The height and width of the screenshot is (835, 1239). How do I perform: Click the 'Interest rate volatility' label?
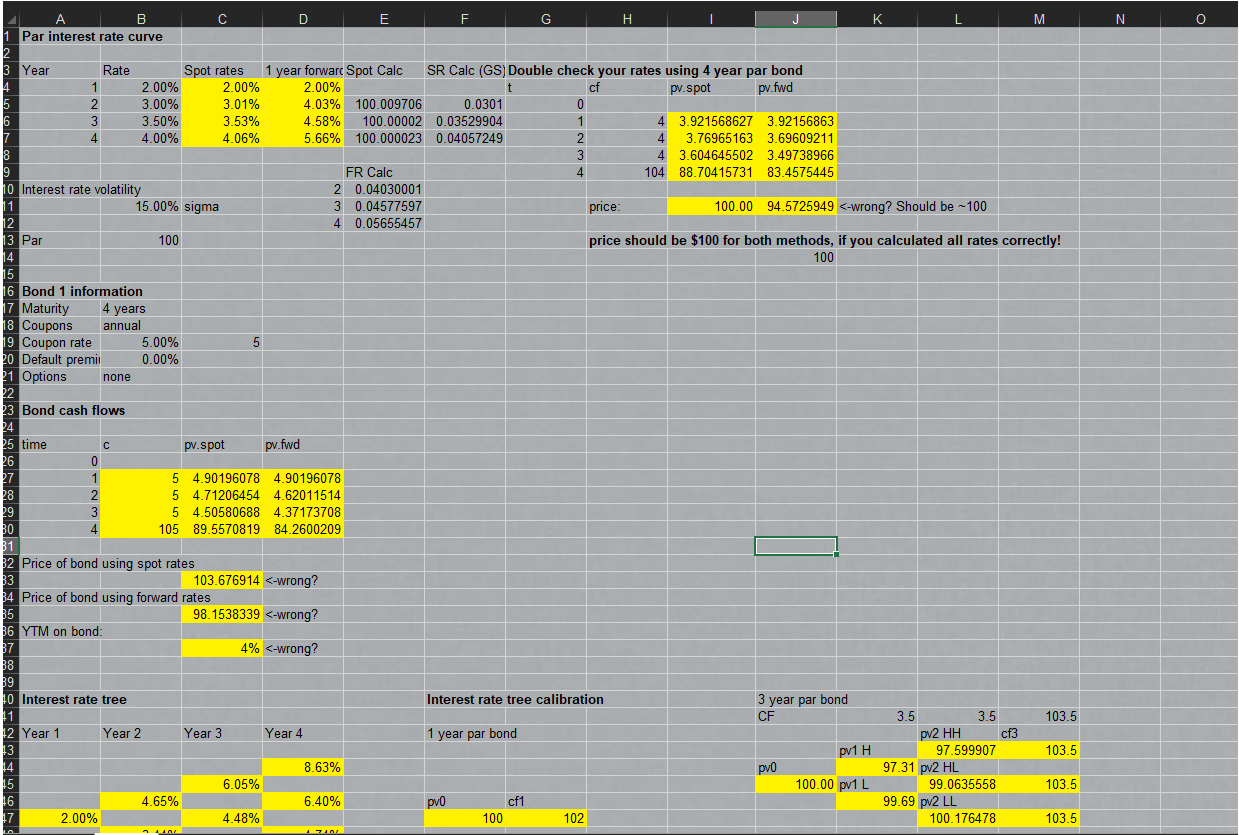pyautogui.click(x=82, y=189)
